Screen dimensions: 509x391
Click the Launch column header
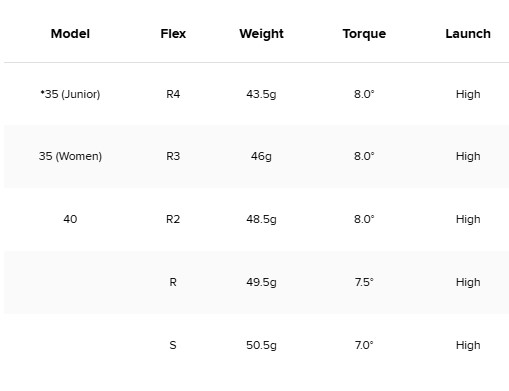pyautogui.click(x=468, y=34)
